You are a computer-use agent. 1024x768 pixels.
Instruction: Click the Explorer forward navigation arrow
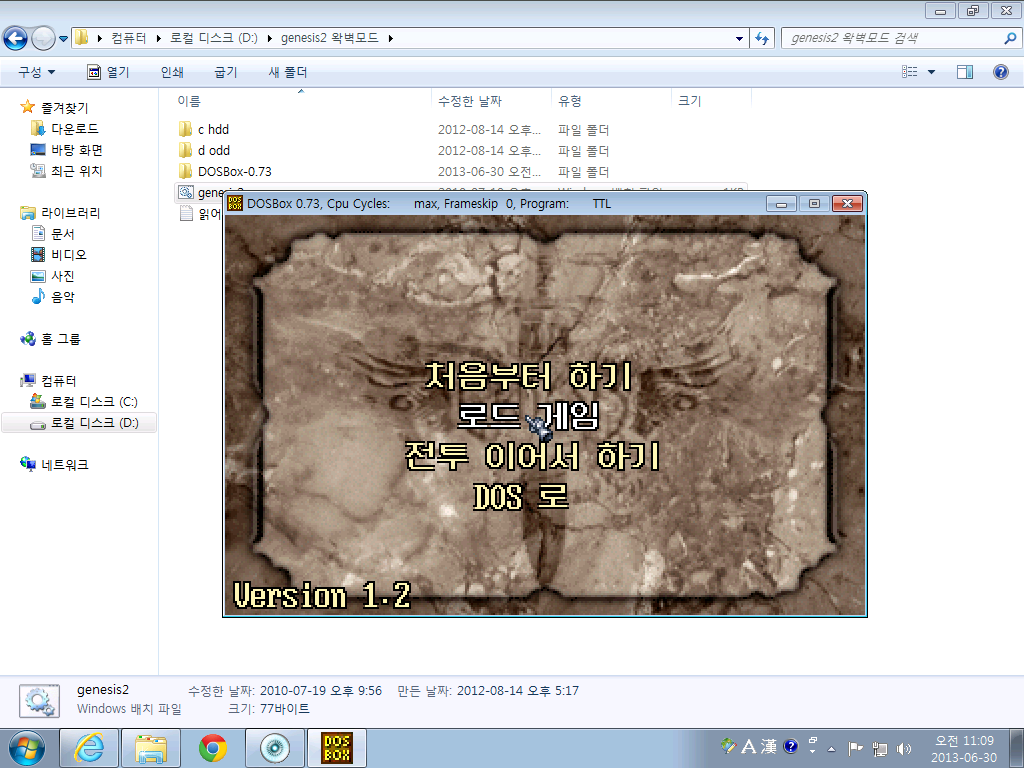click(43, 39)
